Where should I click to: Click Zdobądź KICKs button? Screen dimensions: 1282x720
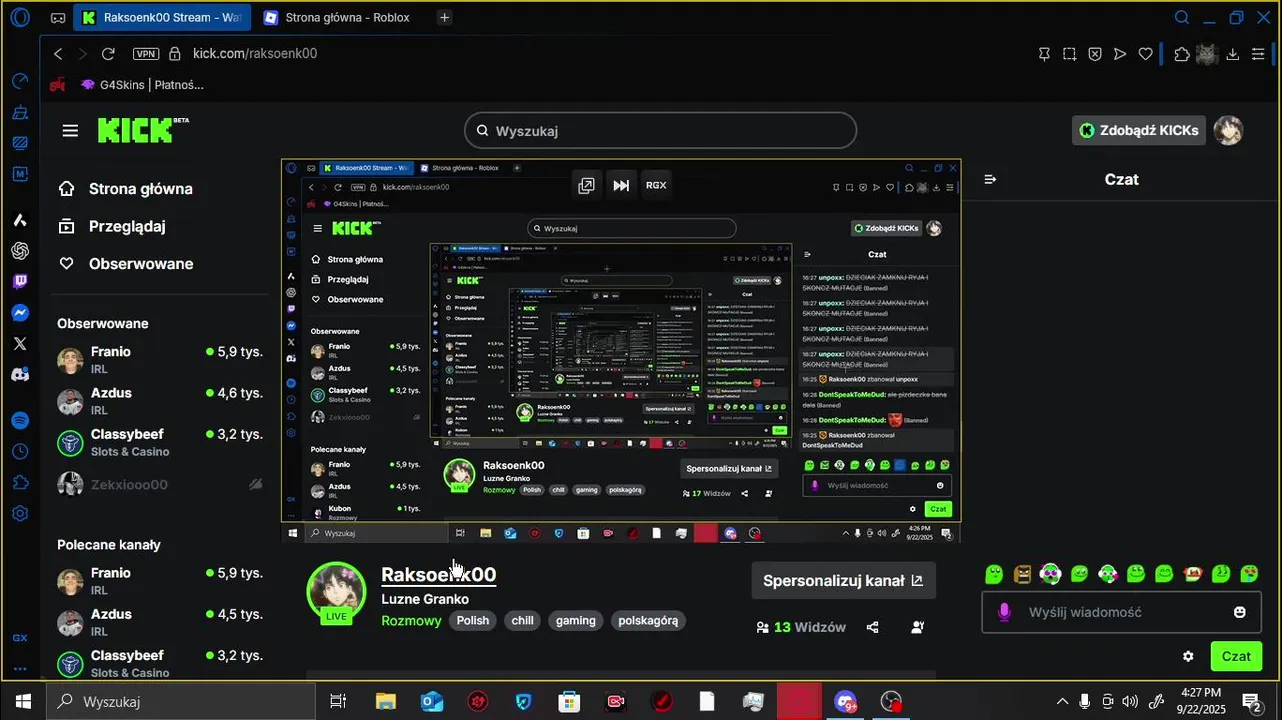[1138, 130]
